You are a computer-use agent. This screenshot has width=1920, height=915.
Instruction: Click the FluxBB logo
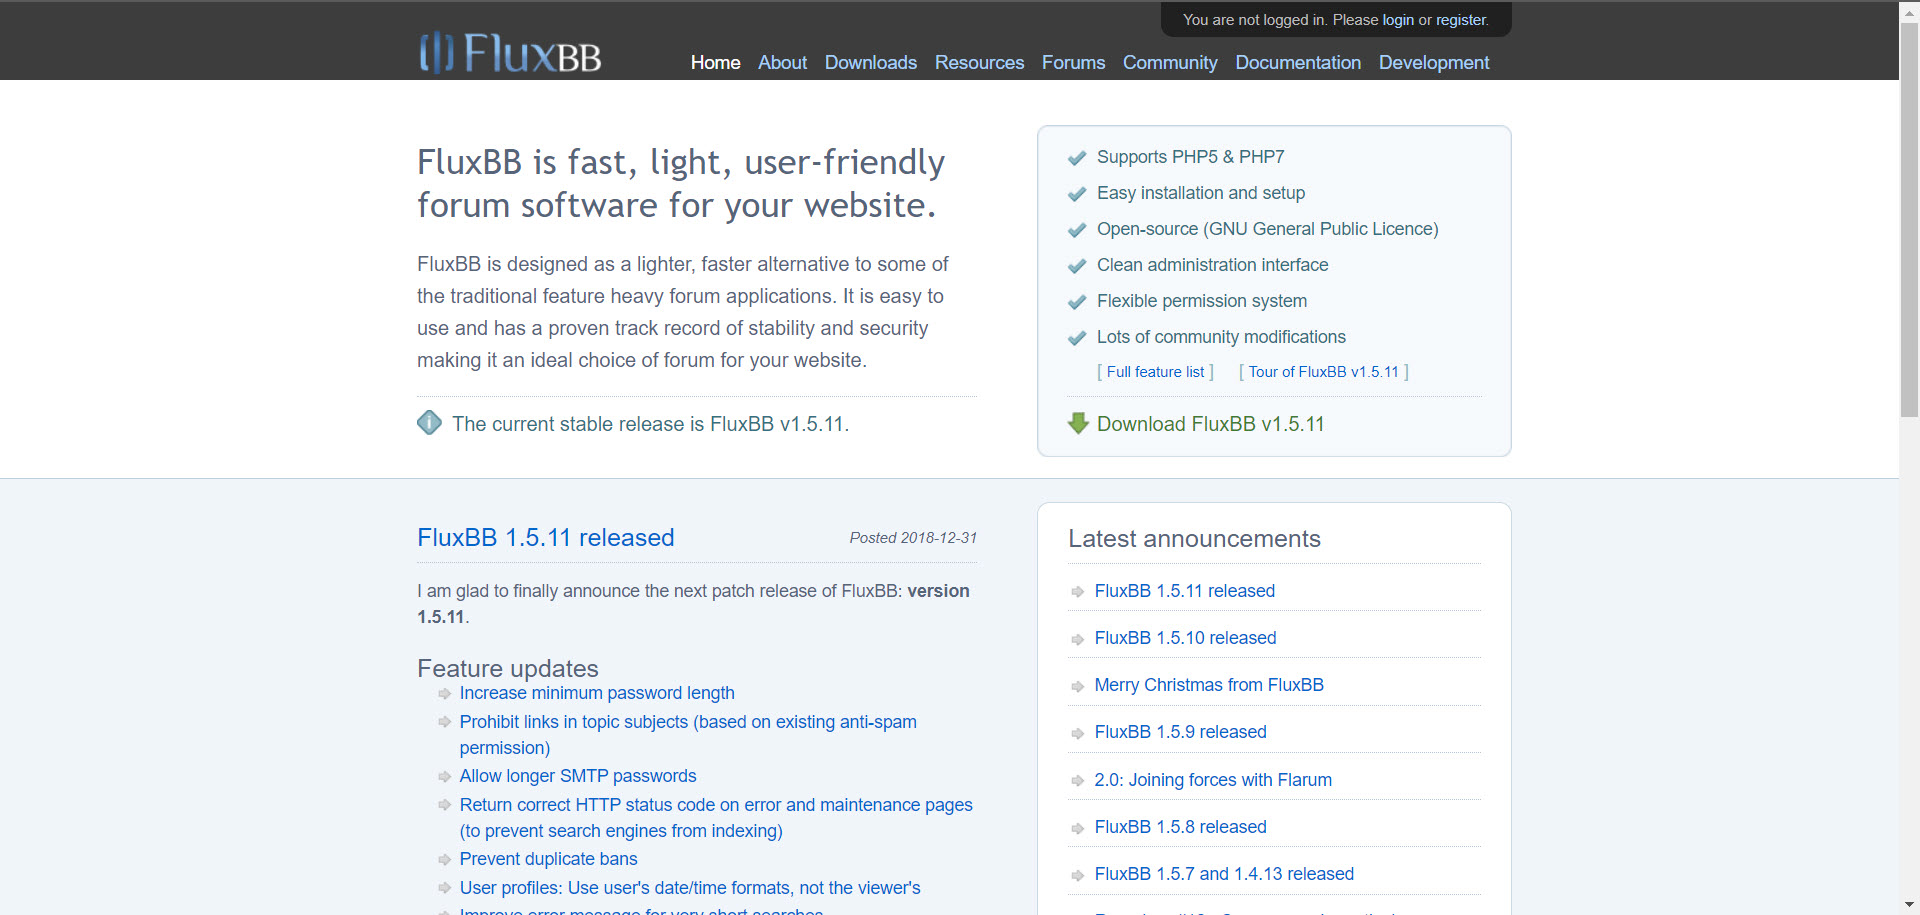pos(510,53)
